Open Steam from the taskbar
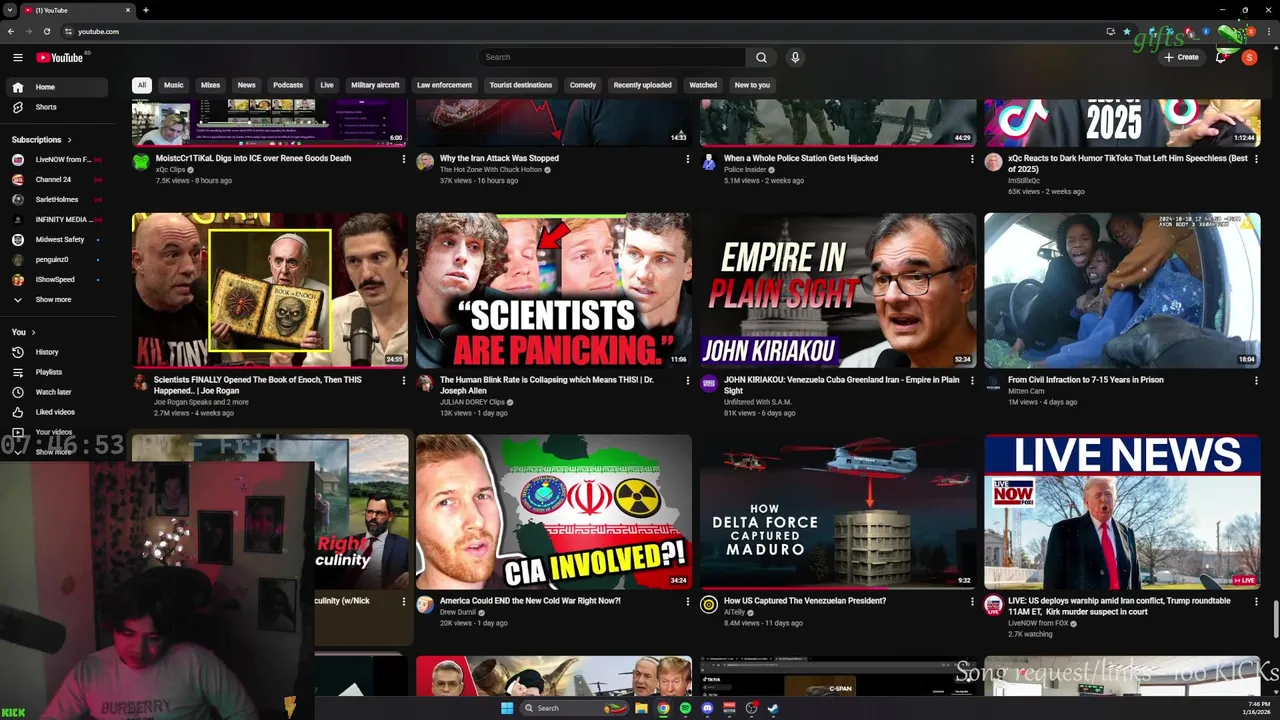 pyautogui.click(x=773, y=708)
